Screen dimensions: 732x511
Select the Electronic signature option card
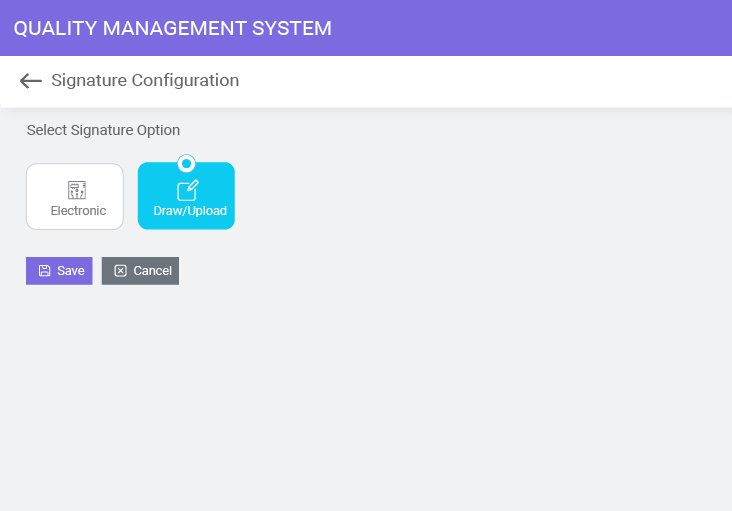pyautogui.click(x=75, y=196)
